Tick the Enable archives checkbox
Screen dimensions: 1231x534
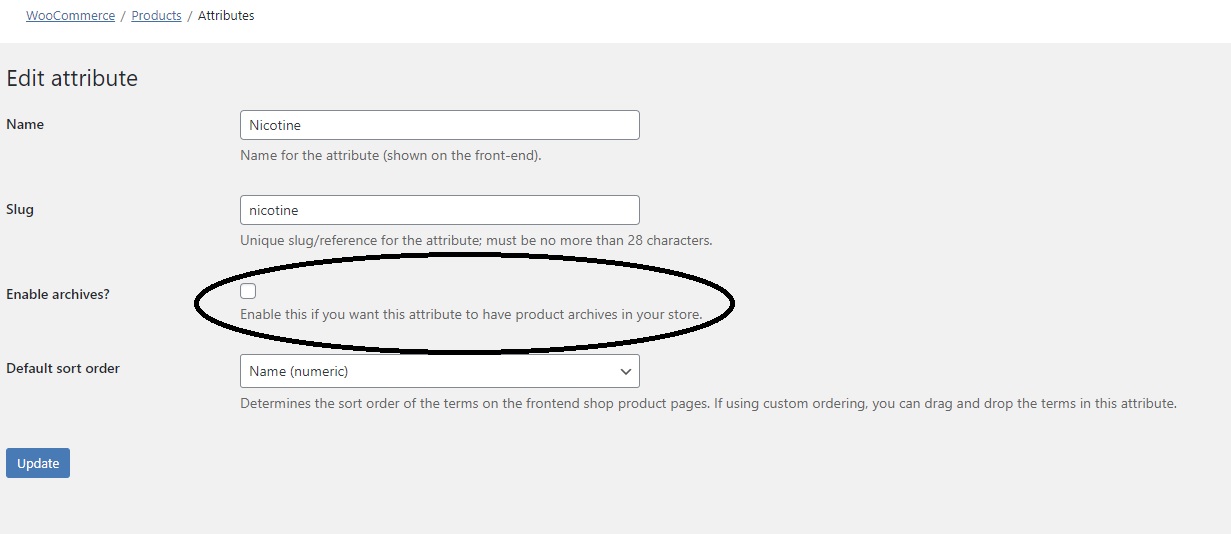click(x=248, y=291)
